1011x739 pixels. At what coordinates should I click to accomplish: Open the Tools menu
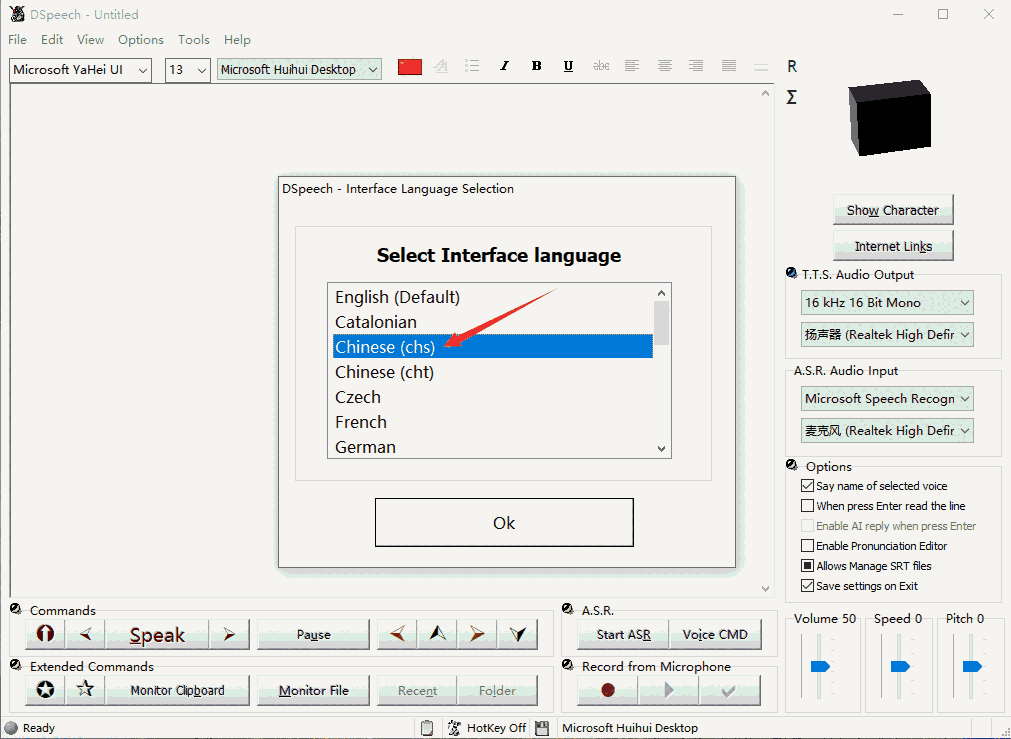tap(194, 40)
